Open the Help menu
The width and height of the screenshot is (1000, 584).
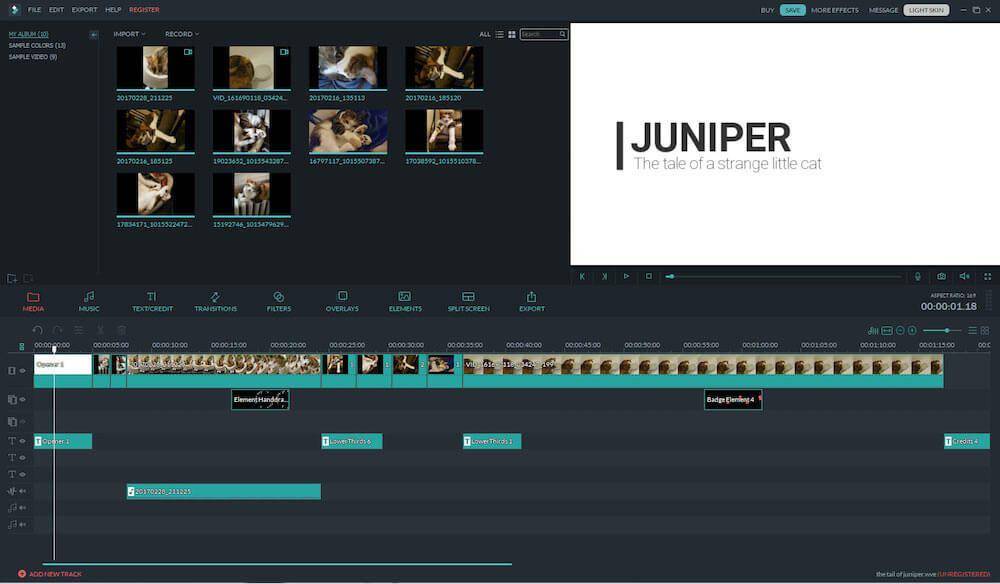point(113,10)
